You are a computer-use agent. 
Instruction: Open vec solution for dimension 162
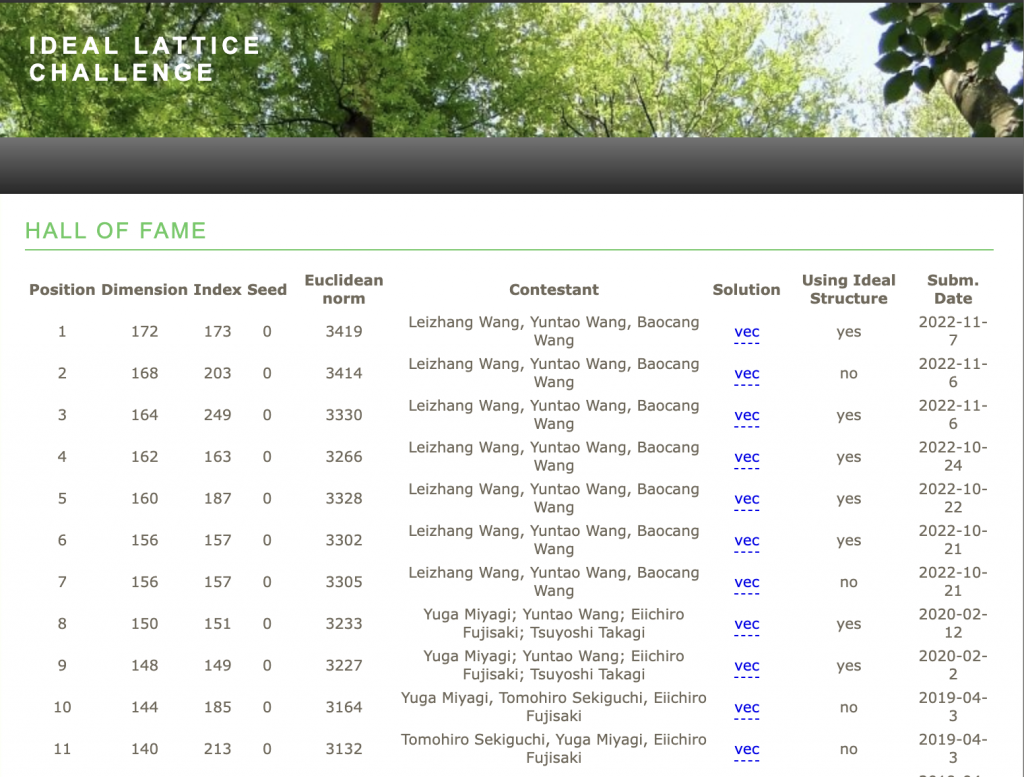tap(746, 457)
